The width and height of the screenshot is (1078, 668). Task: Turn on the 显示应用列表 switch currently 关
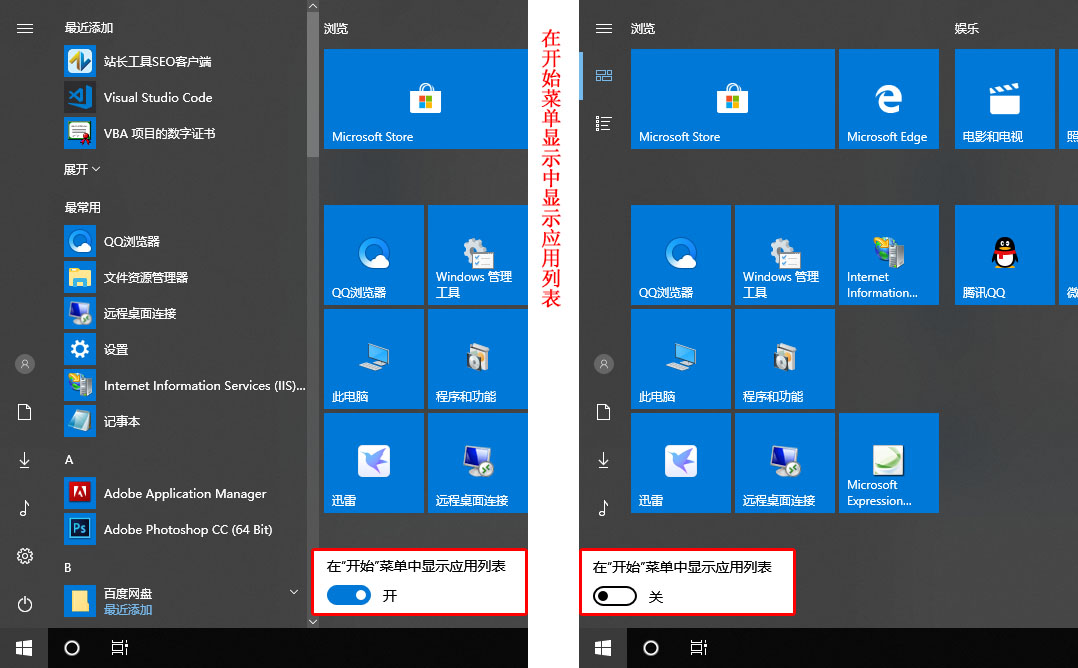615,596
